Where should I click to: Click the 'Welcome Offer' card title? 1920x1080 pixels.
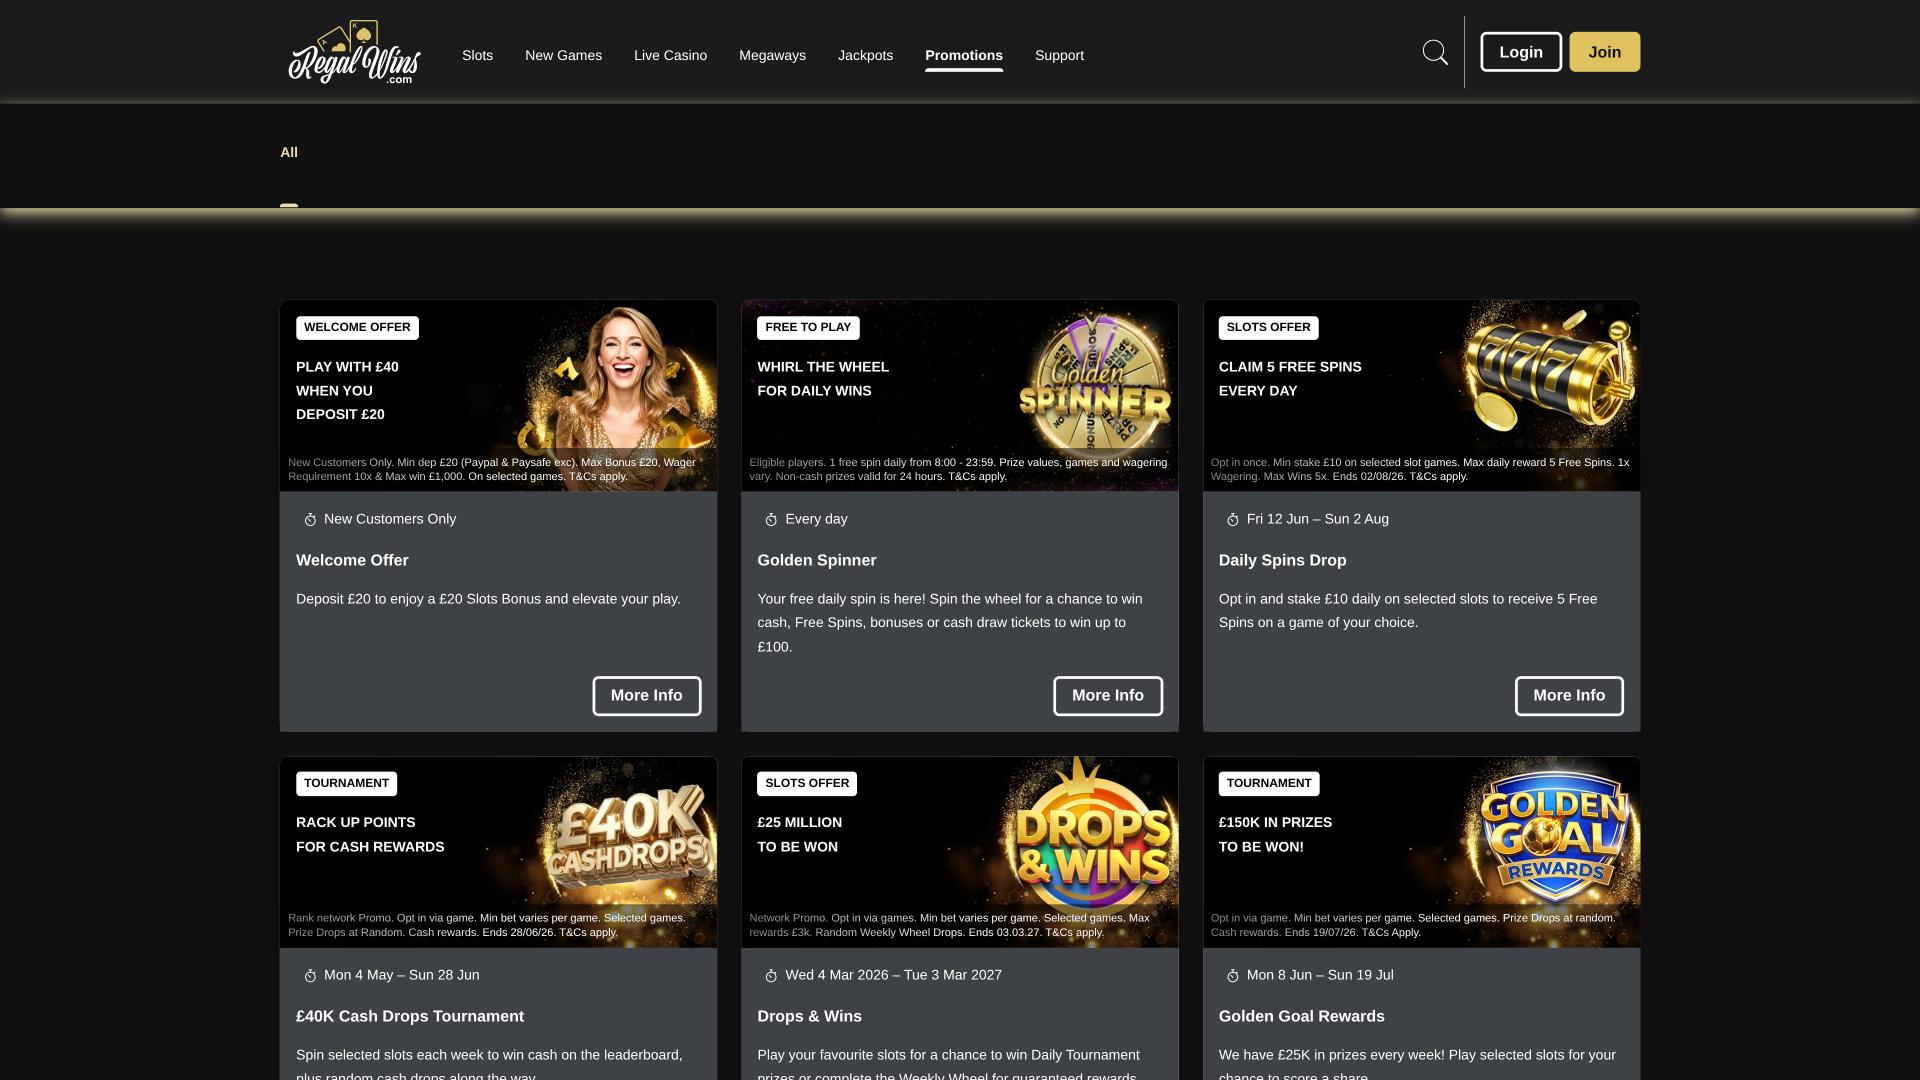click(352, 561)
